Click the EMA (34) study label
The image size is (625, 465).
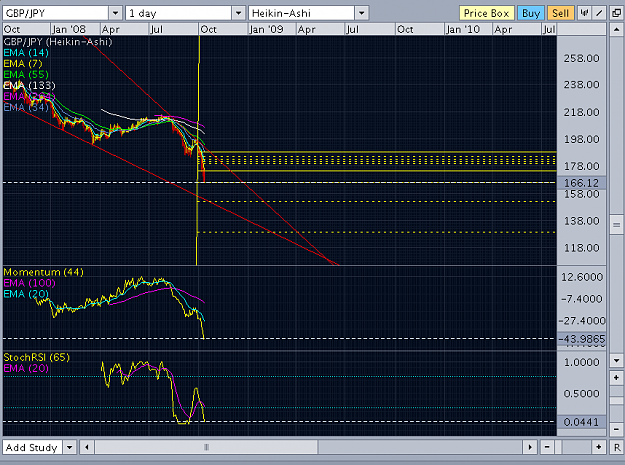pos(26,107)
